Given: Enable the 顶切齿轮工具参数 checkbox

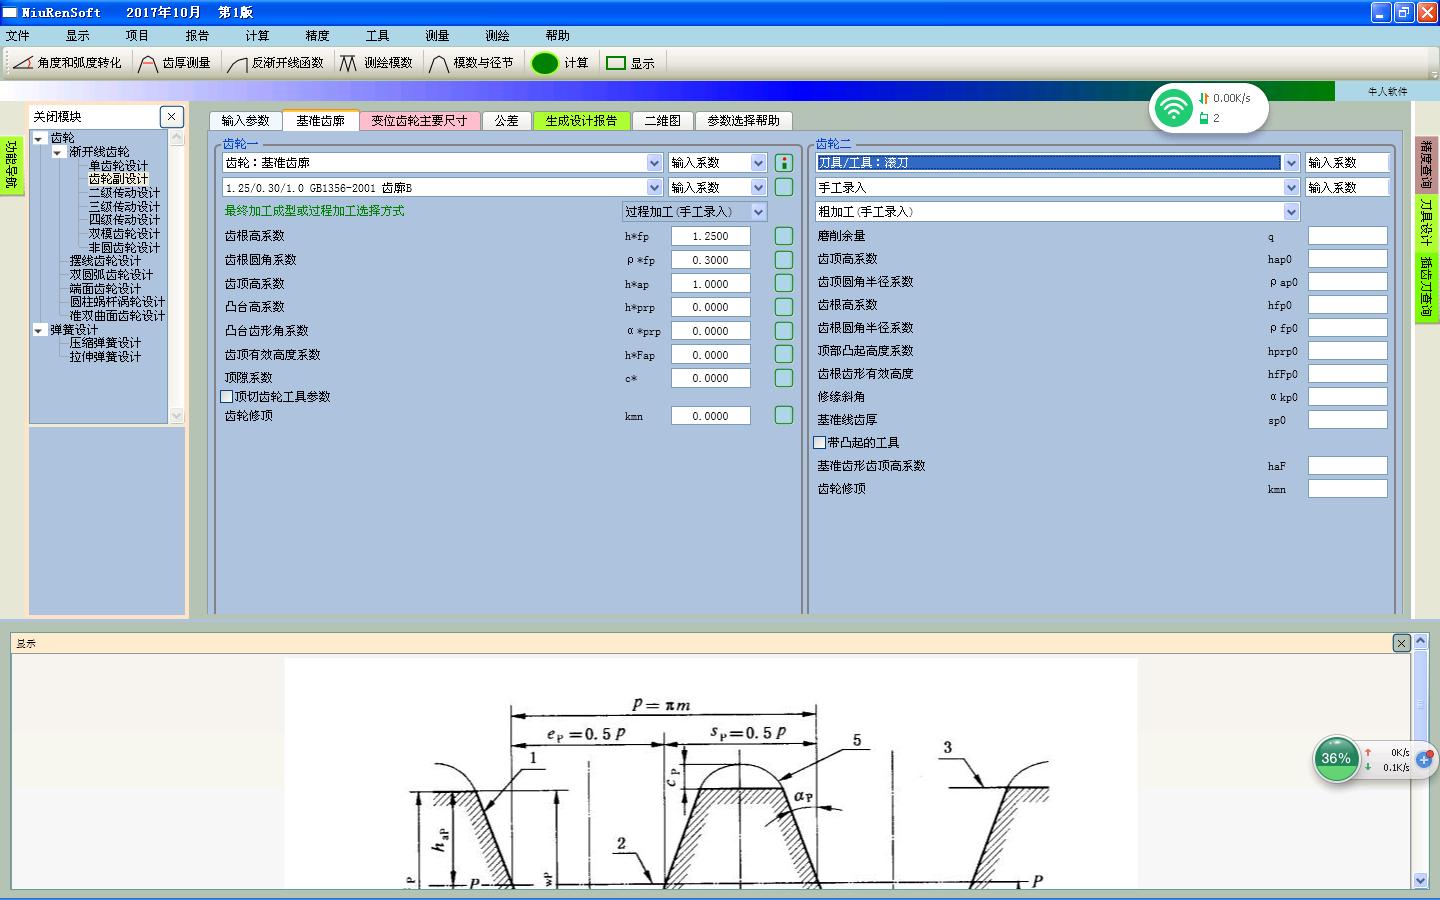Looking at the screenshot, I should [x=227, y=397].
